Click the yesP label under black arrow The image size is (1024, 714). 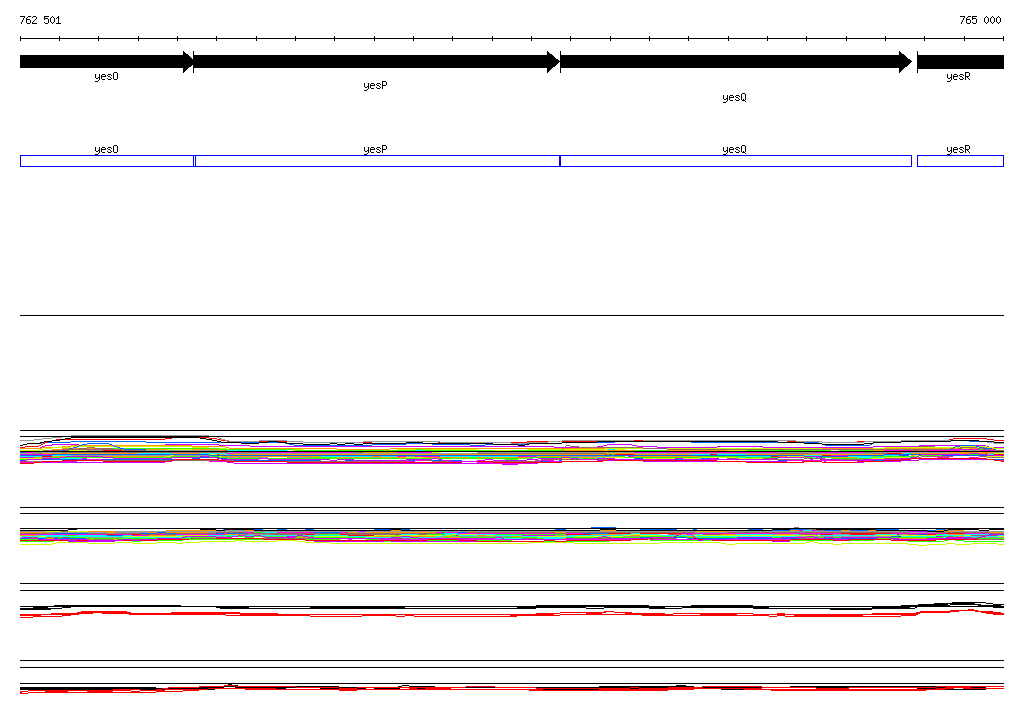pos(376,86)
